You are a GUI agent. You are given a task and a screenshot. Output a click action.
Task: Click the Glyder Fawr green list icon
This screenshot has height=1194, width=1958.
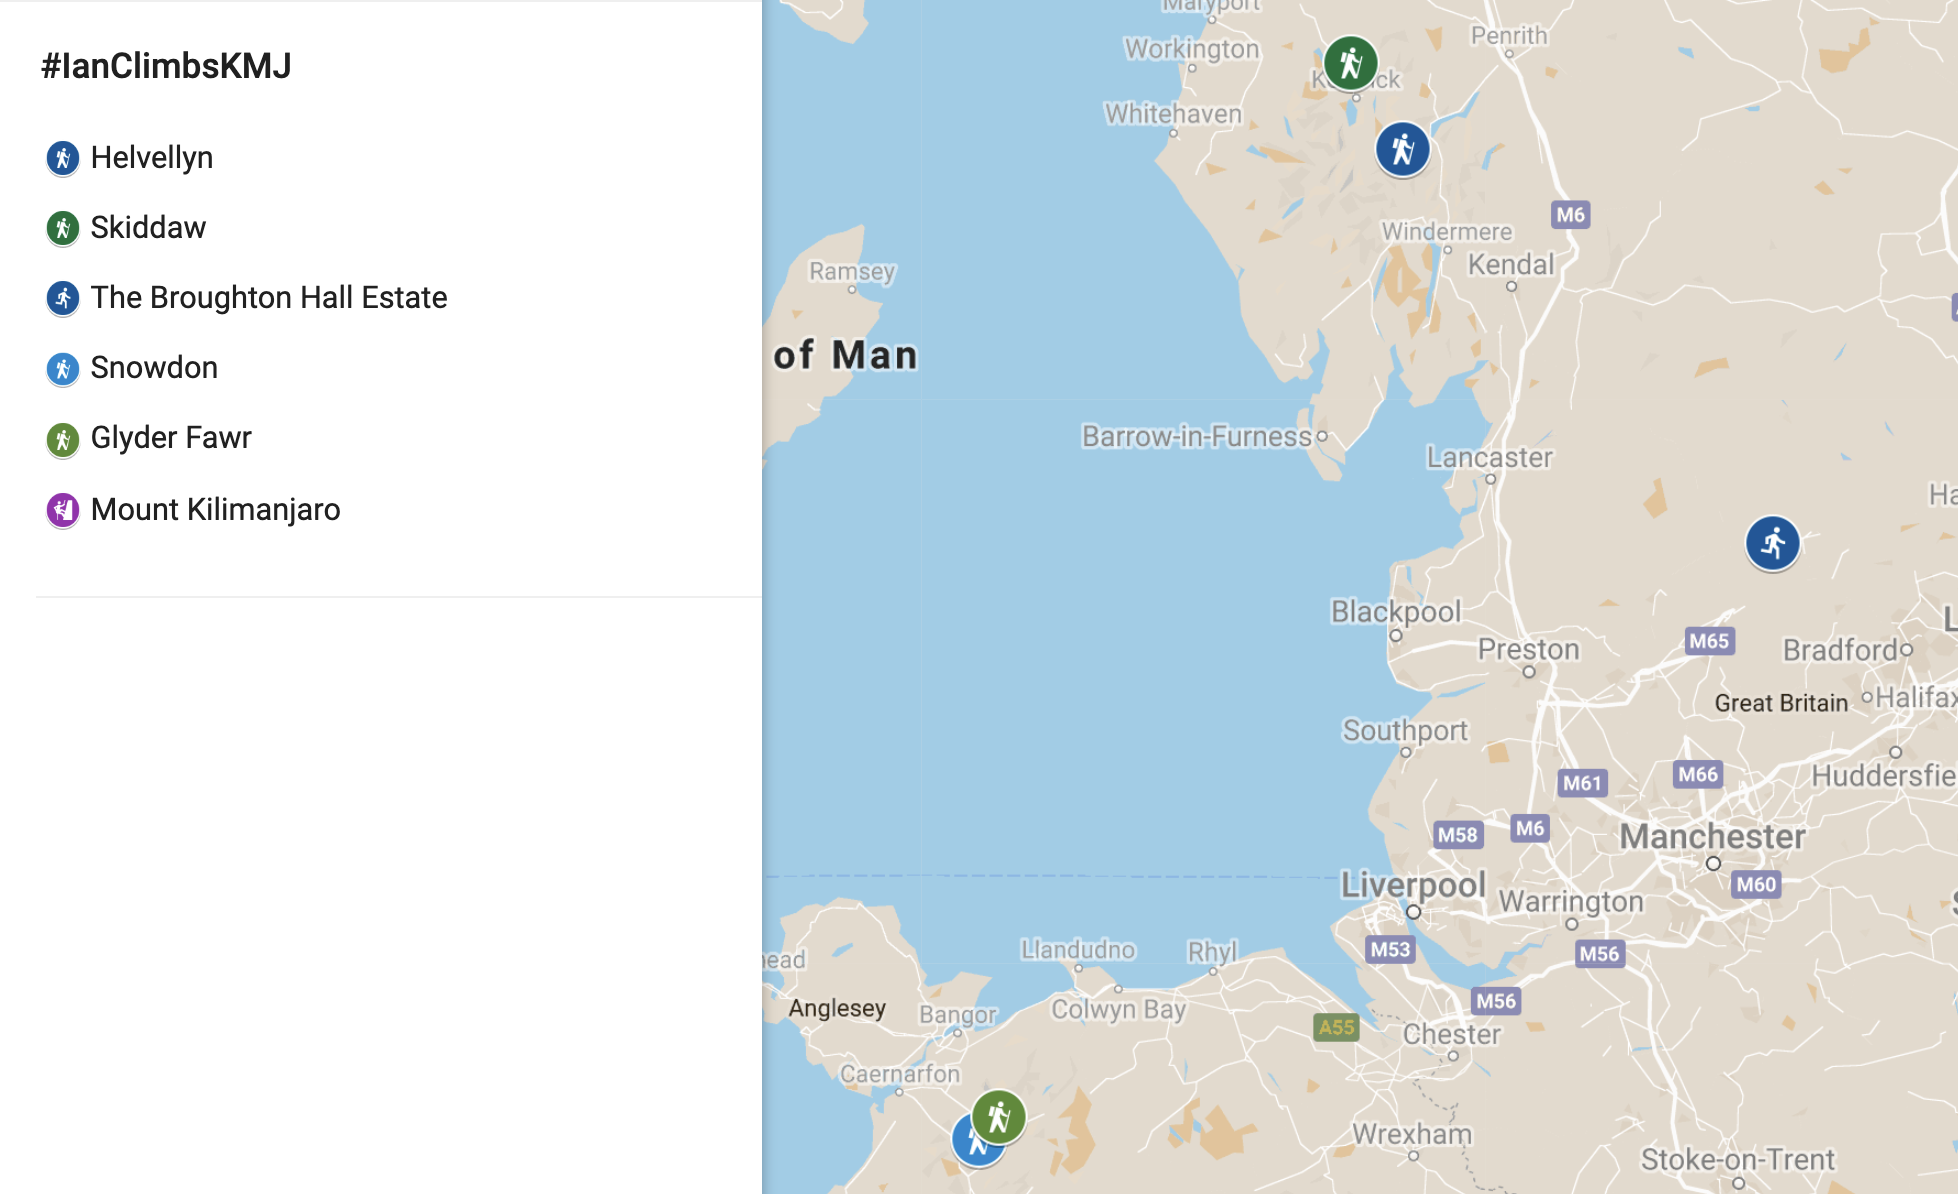63,439
